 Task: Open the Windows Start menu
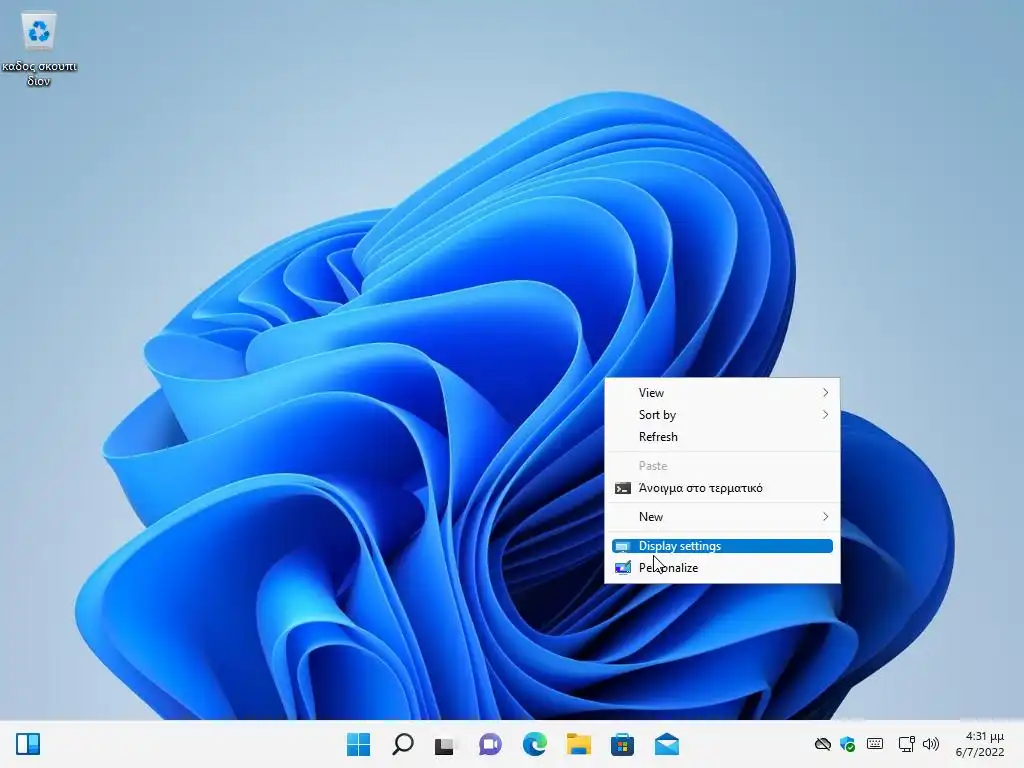pyautogui.click(x=358, y=744)
